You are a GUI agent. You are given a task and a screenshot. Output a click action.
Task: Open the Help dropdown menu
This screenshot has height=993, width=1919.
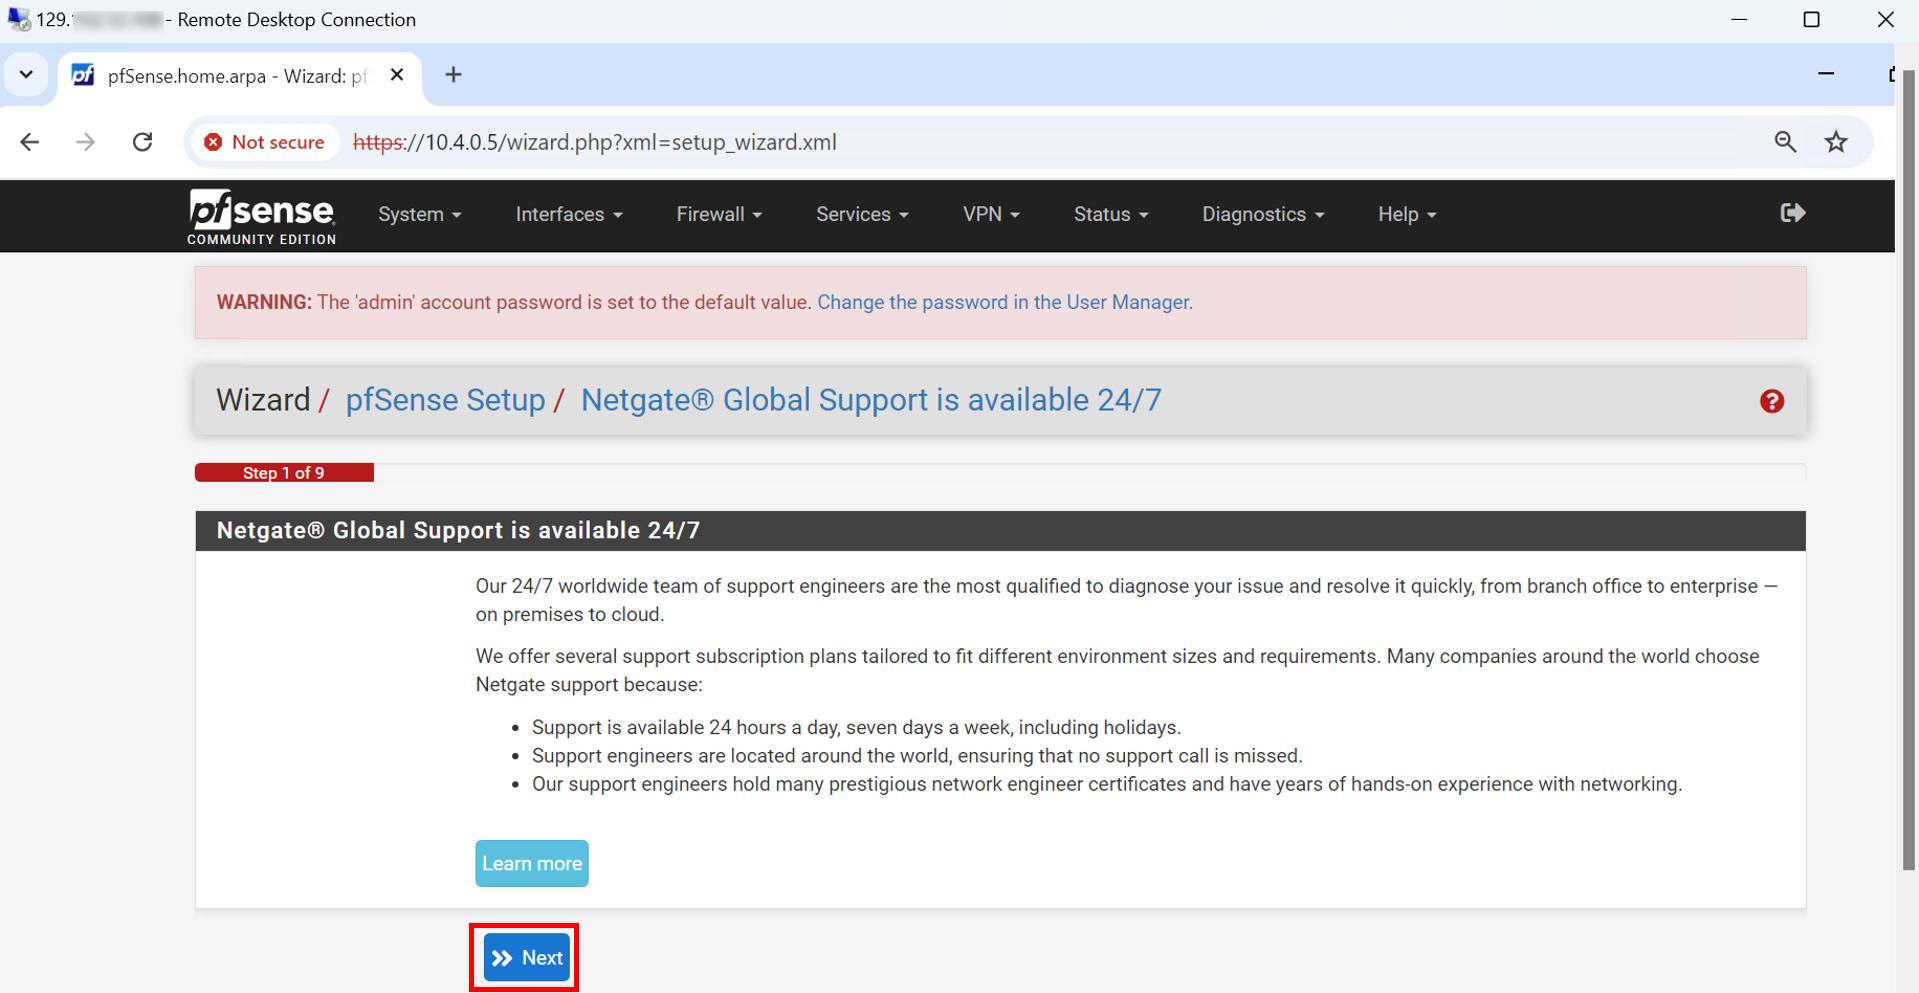[1407, 214]
